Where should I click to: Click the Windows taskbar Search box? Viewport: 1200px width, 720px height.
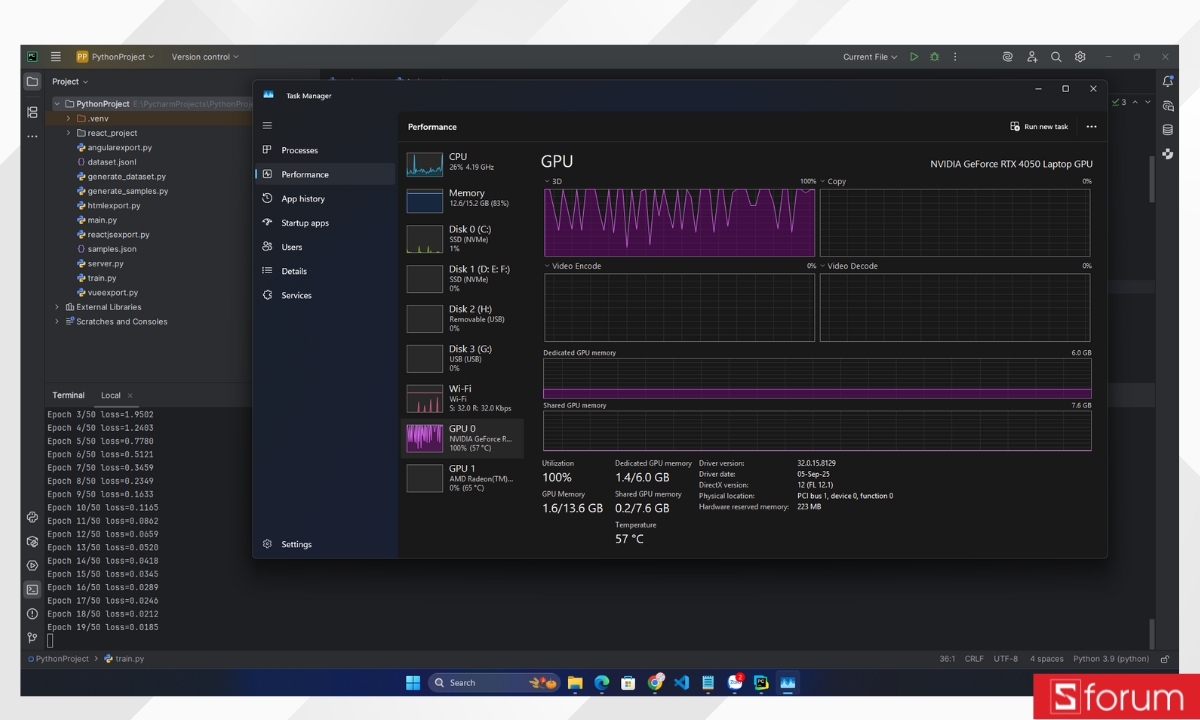tap(492, 683)
